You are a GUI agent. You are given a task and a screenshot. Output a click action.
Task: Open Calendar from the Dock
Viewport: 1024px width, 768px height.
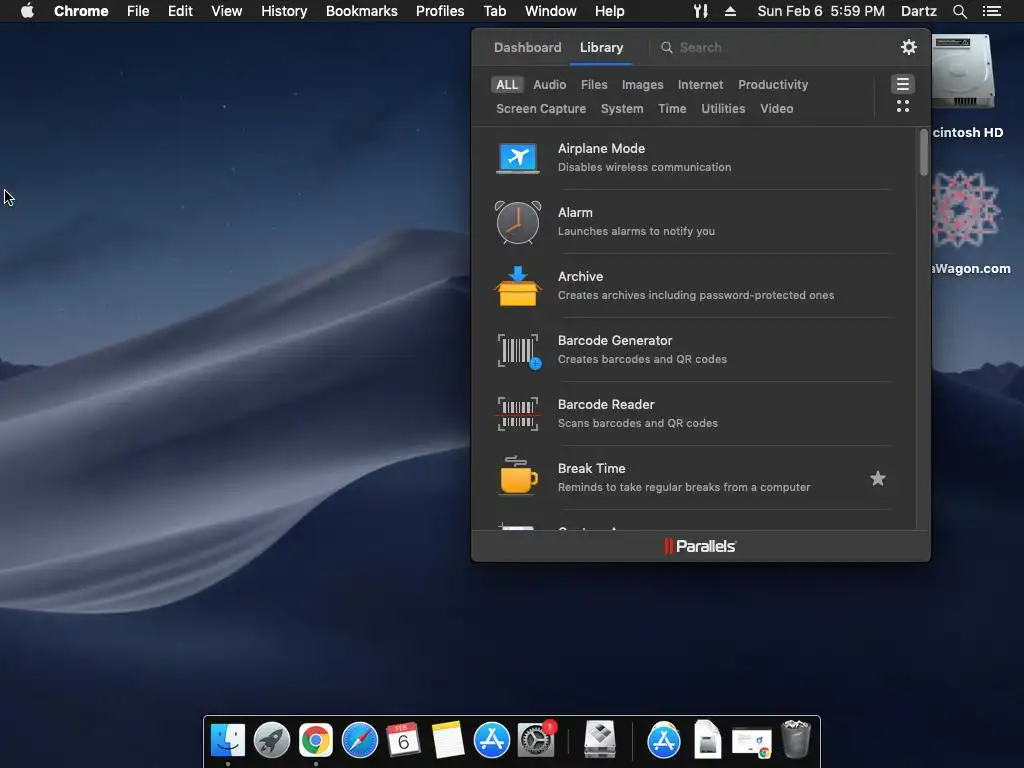pyautogui.click(x=403, y=740)
